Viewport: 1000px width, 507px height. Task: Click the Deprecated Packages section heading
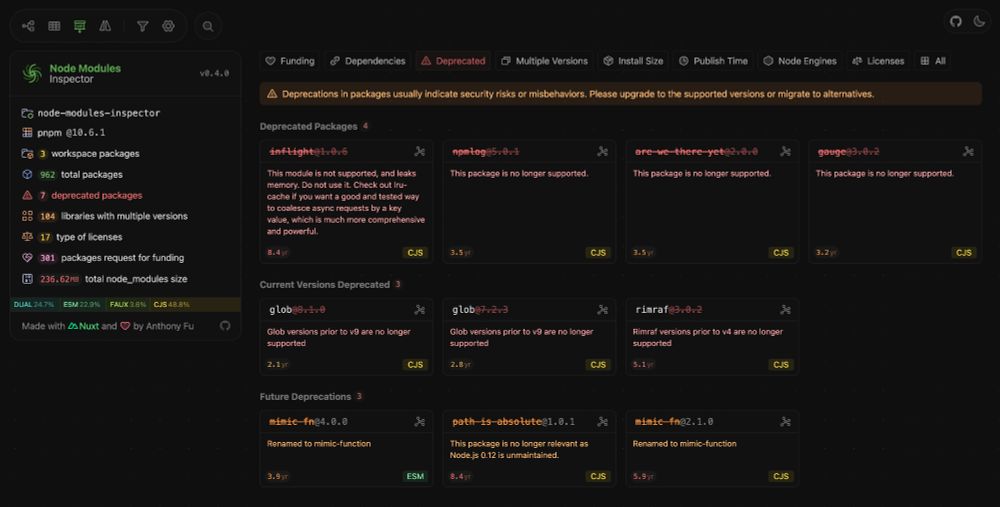(x=308, y=126)
